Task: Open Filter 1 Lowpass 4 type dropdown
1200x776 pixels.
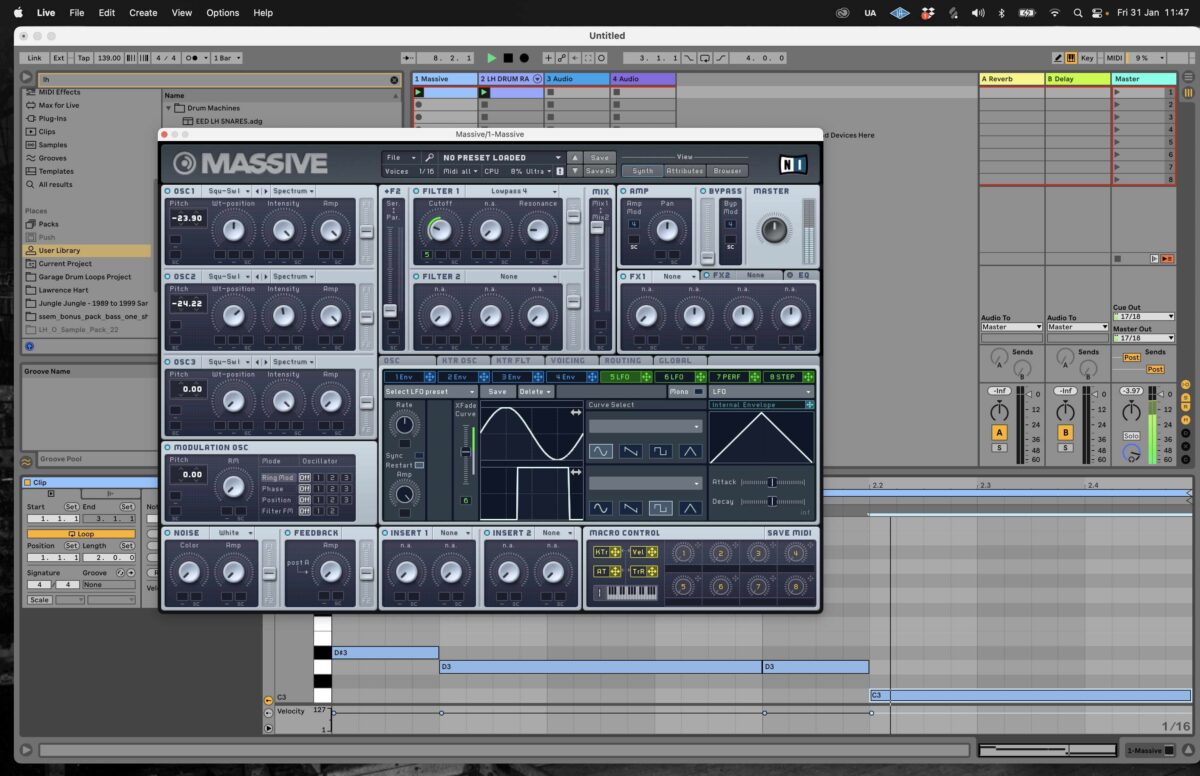Action: 513,191
